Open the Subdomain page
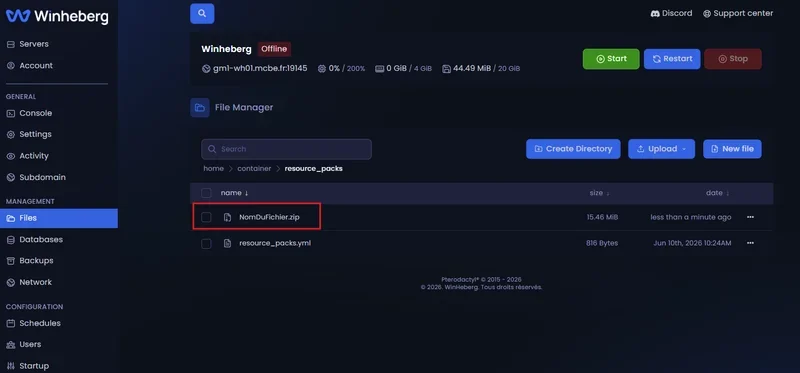 pos(36,177)
